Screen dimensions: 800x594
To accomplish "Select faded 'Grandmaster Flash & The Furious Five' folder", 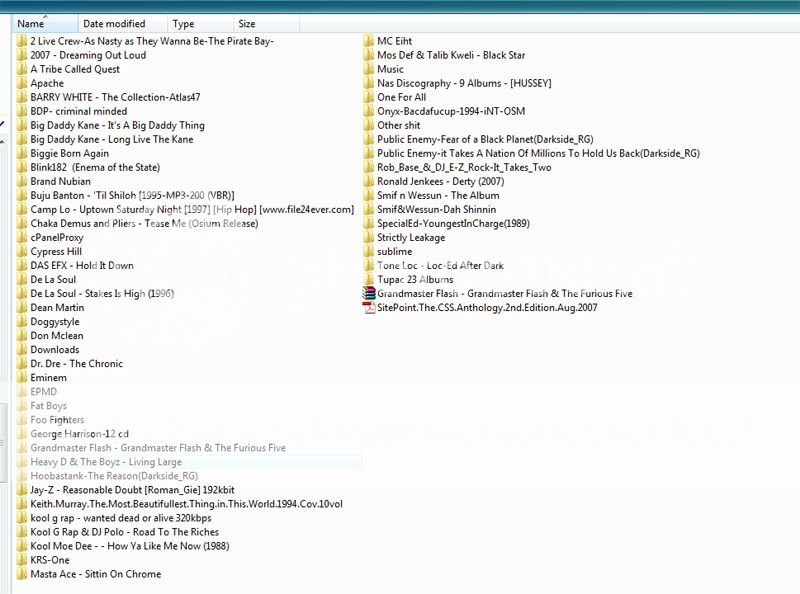I will tap(158, 448).
